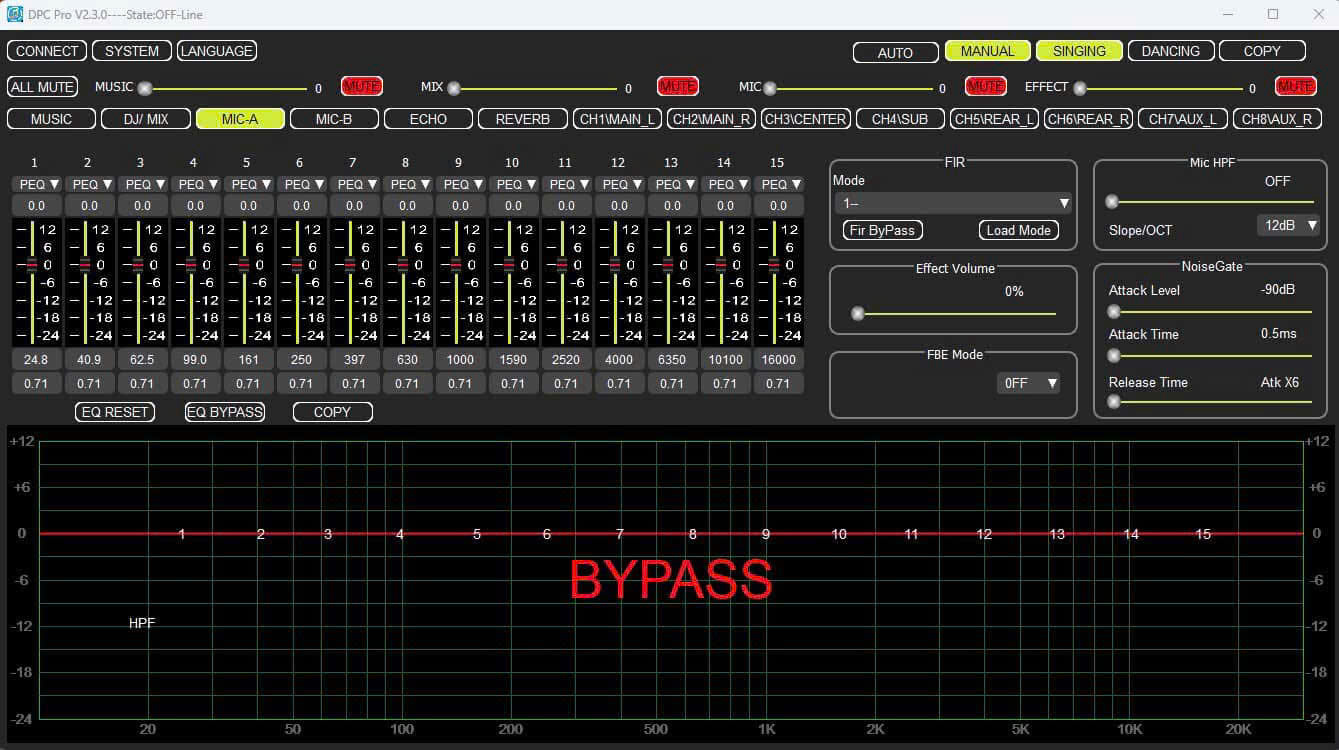Viewport: 1339px width, 750px height.
Task: Click Load Mode in FIR panel
Action: 1018,230
